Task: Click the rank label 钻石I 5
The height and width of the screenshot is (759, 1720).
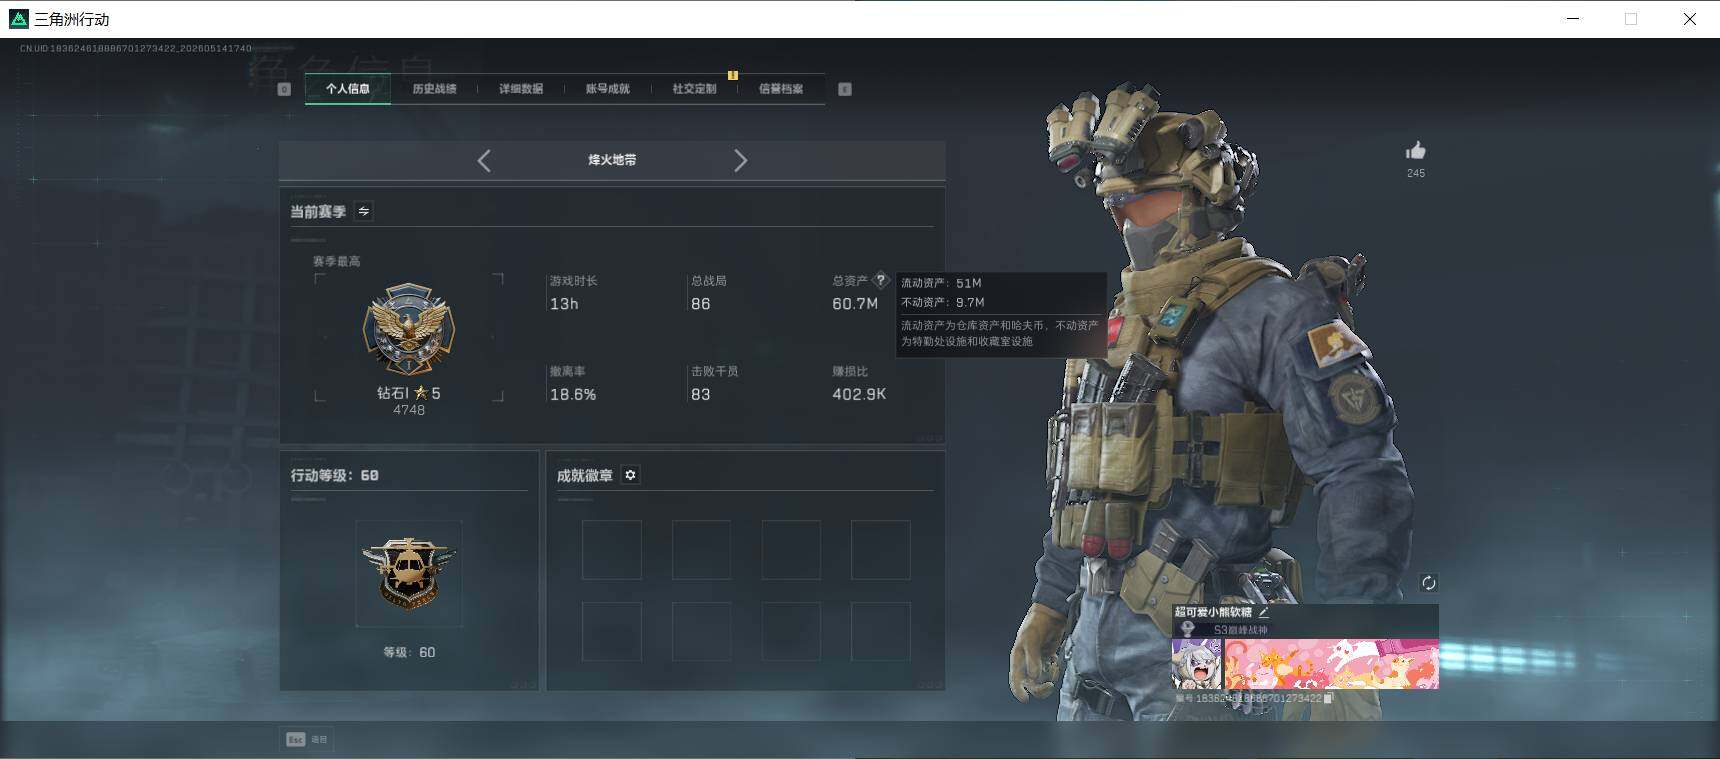Action: [408, 393]
